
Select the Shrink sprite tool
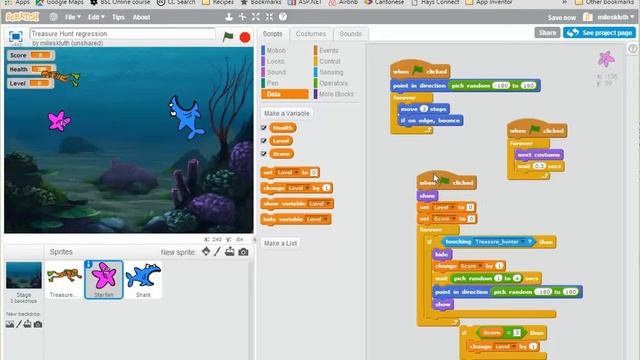click(x=269, y=17)
